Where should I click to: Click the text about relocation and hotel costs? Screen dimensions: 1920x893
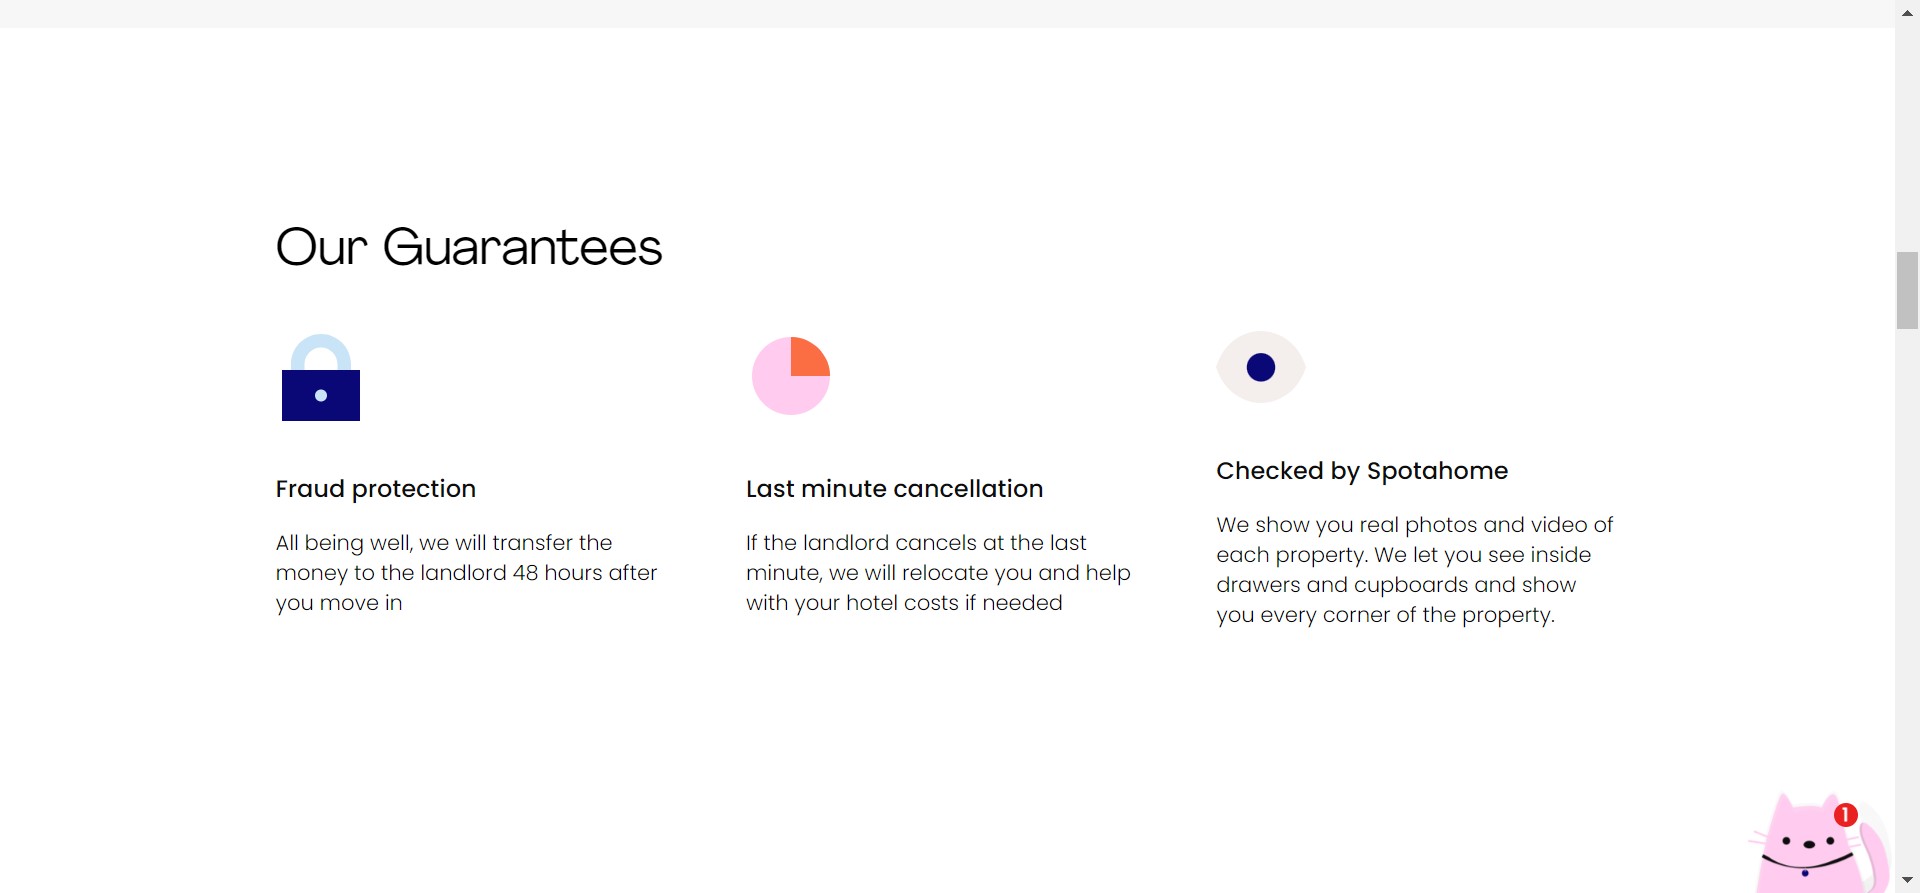click(x=937, y=573)
